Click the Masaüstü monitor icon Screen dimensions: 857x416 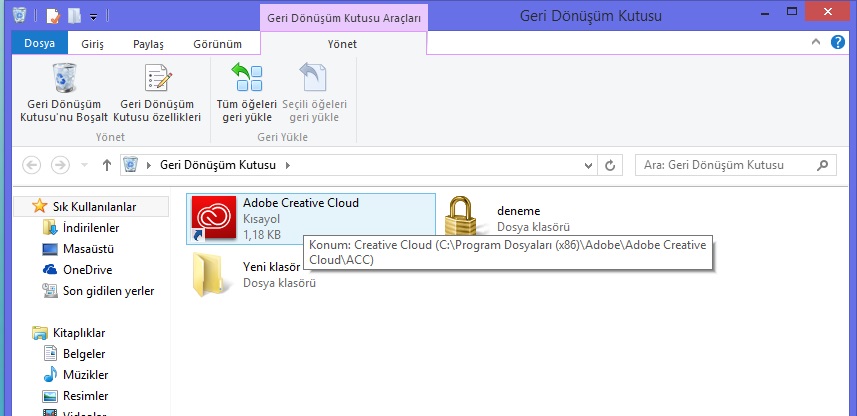(x=50, y=249)
